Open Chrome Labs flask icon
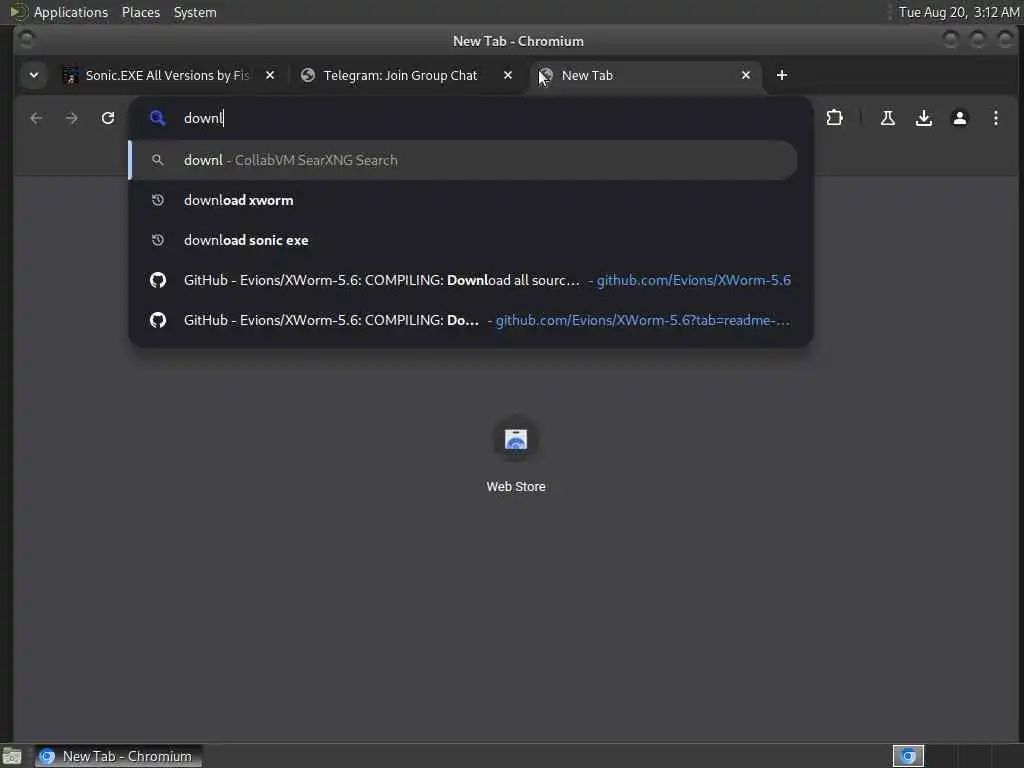1024x768 pixels. pos(888,118)
